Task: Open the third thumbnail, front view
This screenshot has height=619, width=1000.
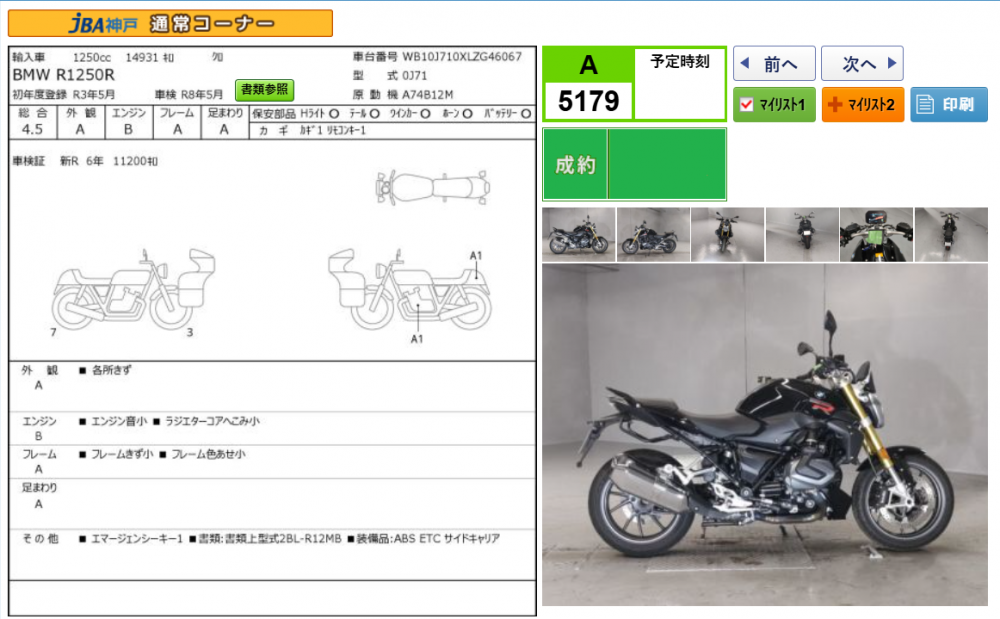Action: (728, 235)
